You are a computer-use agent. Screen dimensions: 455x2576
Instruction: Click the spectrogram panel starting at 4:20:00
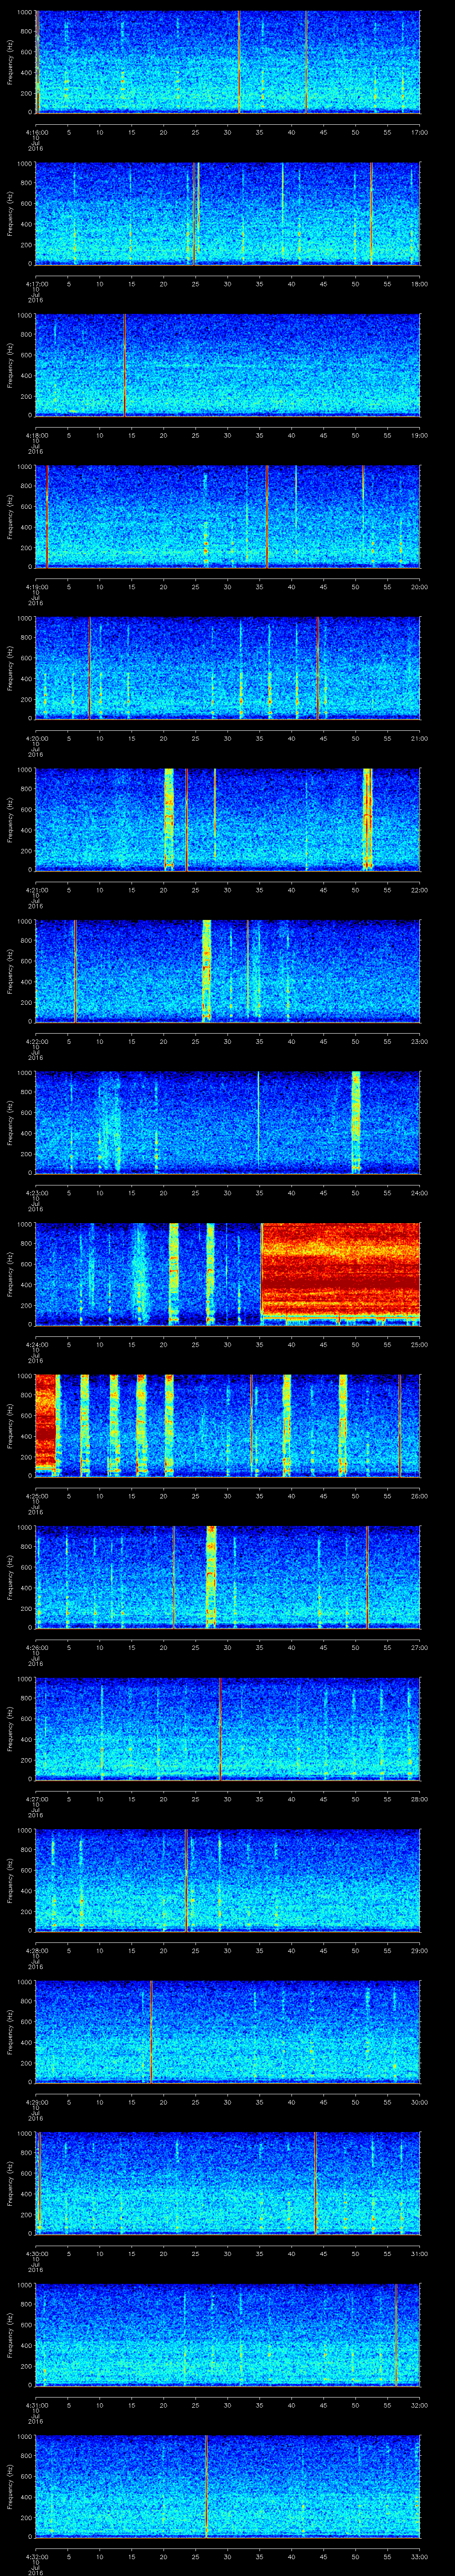tap(227, 668)
